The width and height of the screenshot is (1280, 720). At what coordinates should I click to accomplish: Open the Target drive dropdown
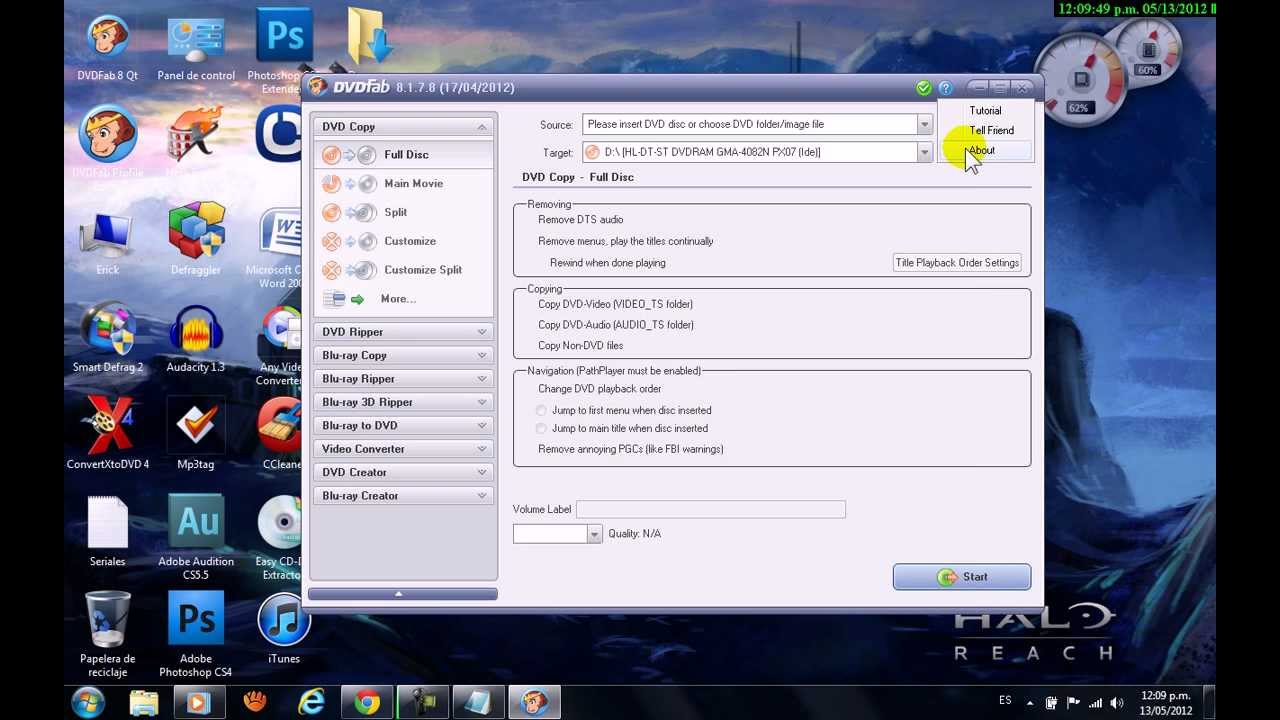pyautogui.click(x=924, y=153)
